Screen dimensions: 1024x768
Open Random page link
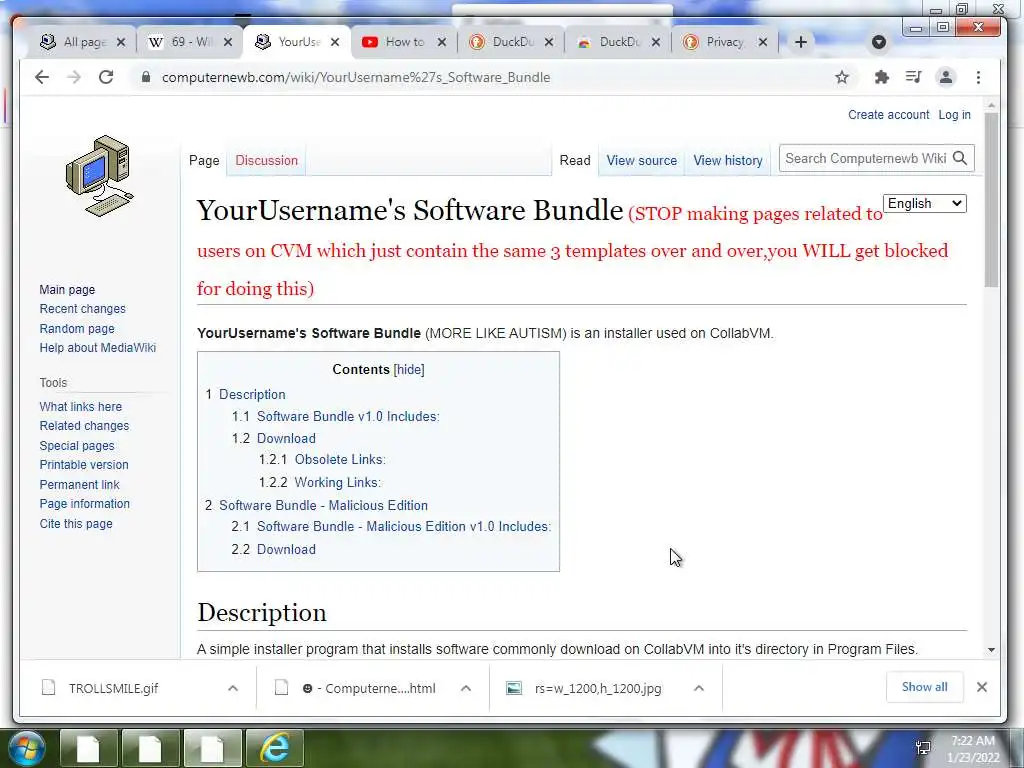click(x=77, y=328)
